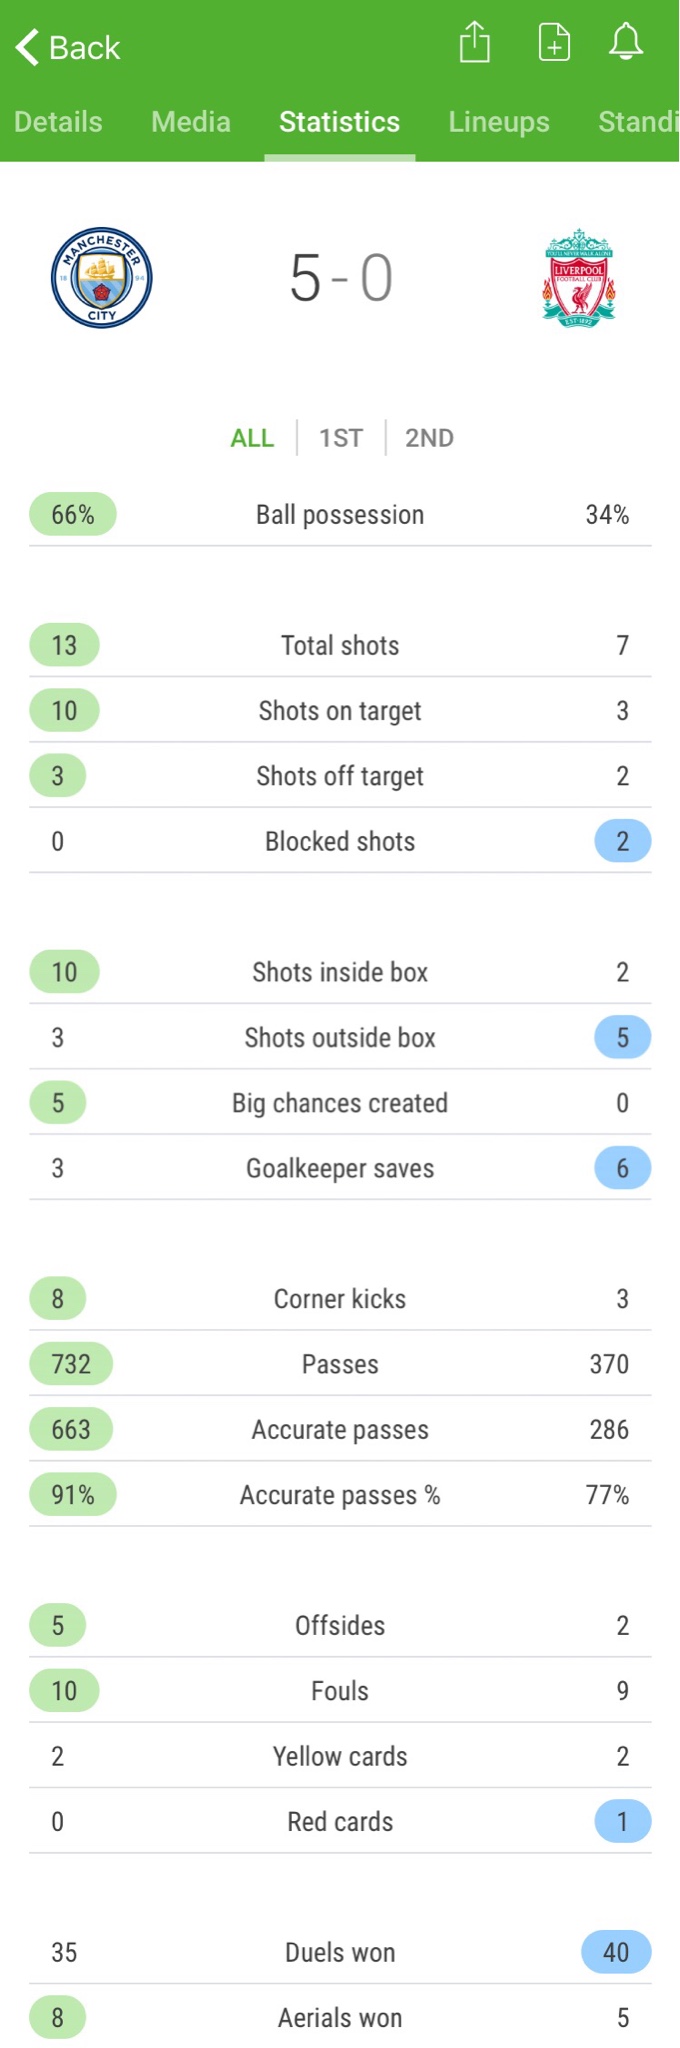This screenshot has width=680, height=2048.
Task: Tap the Liverpool club crest
Action: [579, 278]
